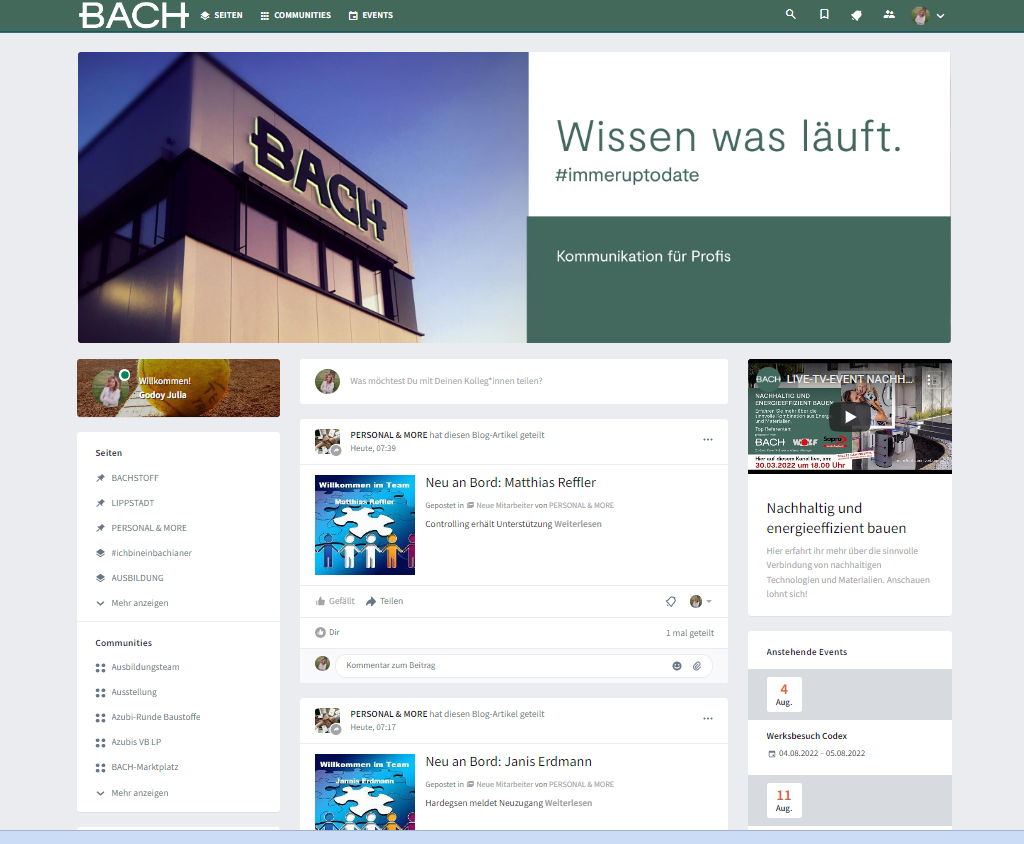Open Werksbesuch Codex event
This screenshot has width=1024, height=844.
[x=807, y=736]
